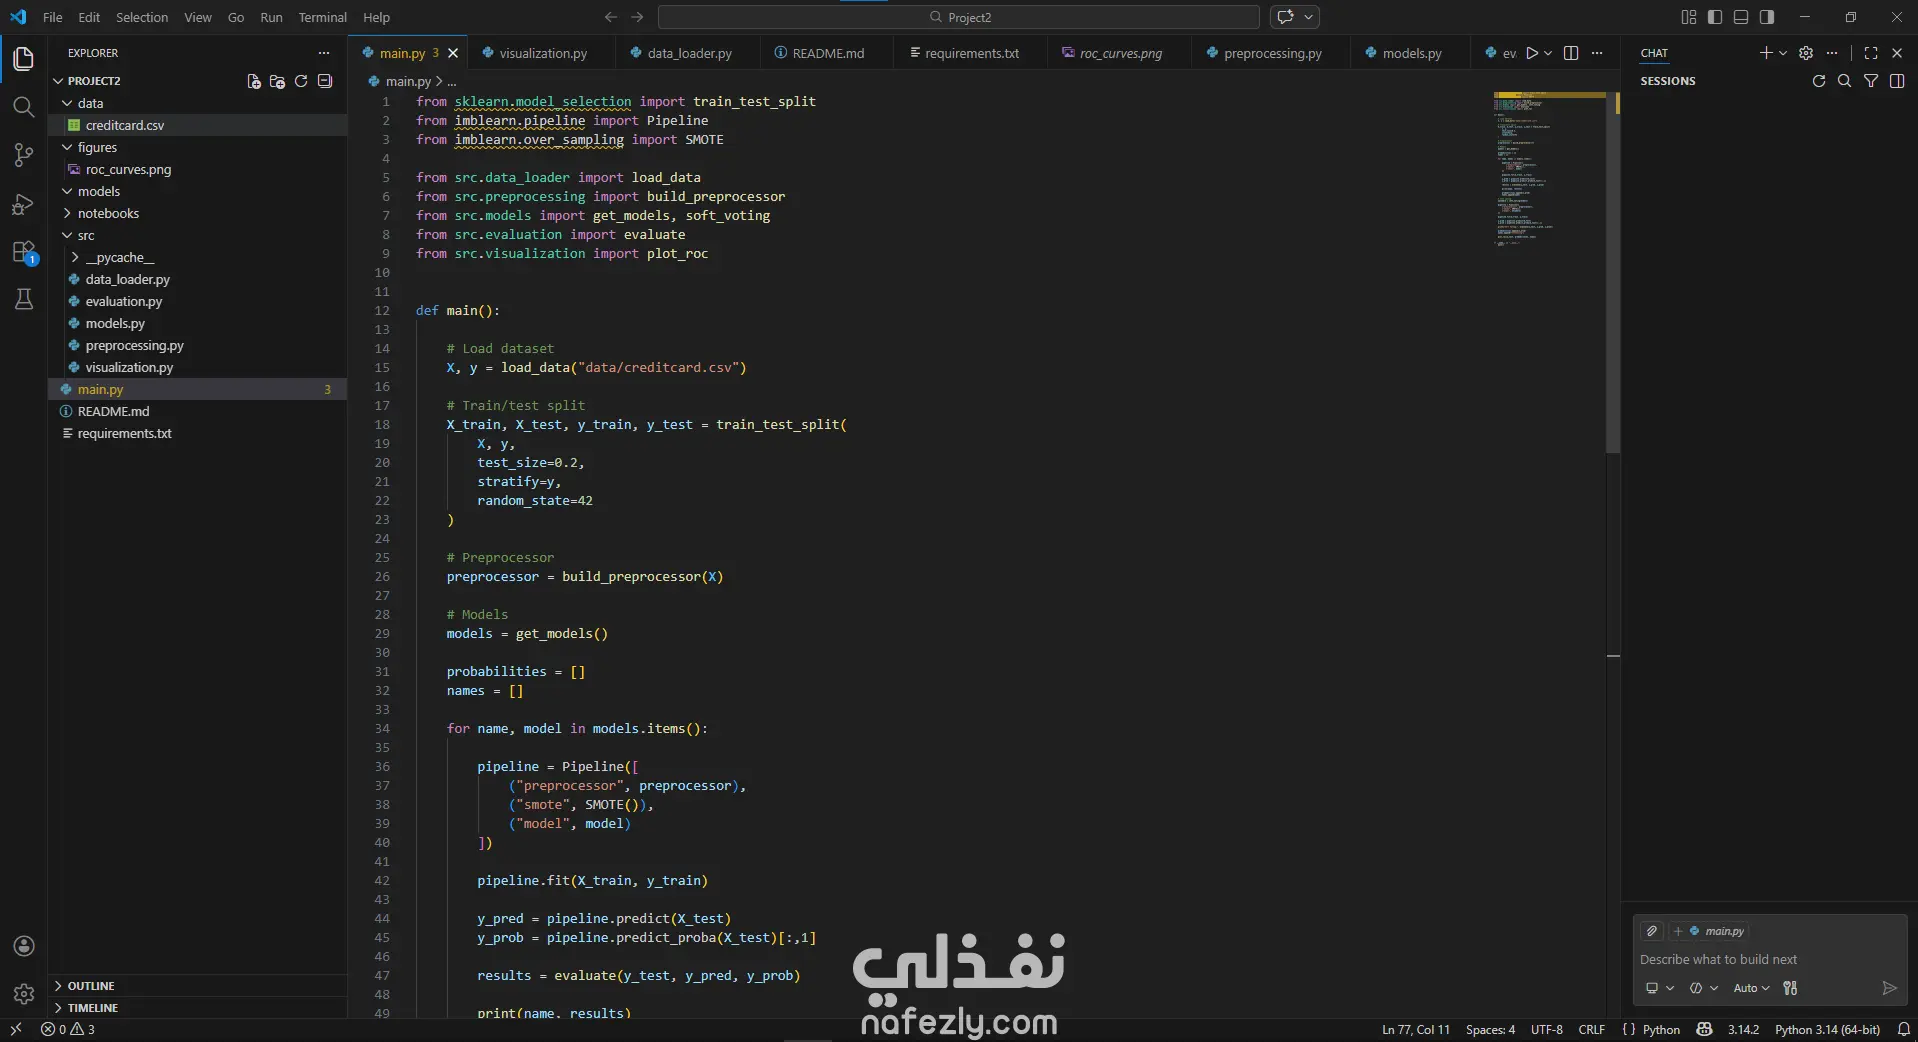The width and height of the screenshot is (1918, 1042).
Task: Focus the chat input field
Action: [1768, 959]
